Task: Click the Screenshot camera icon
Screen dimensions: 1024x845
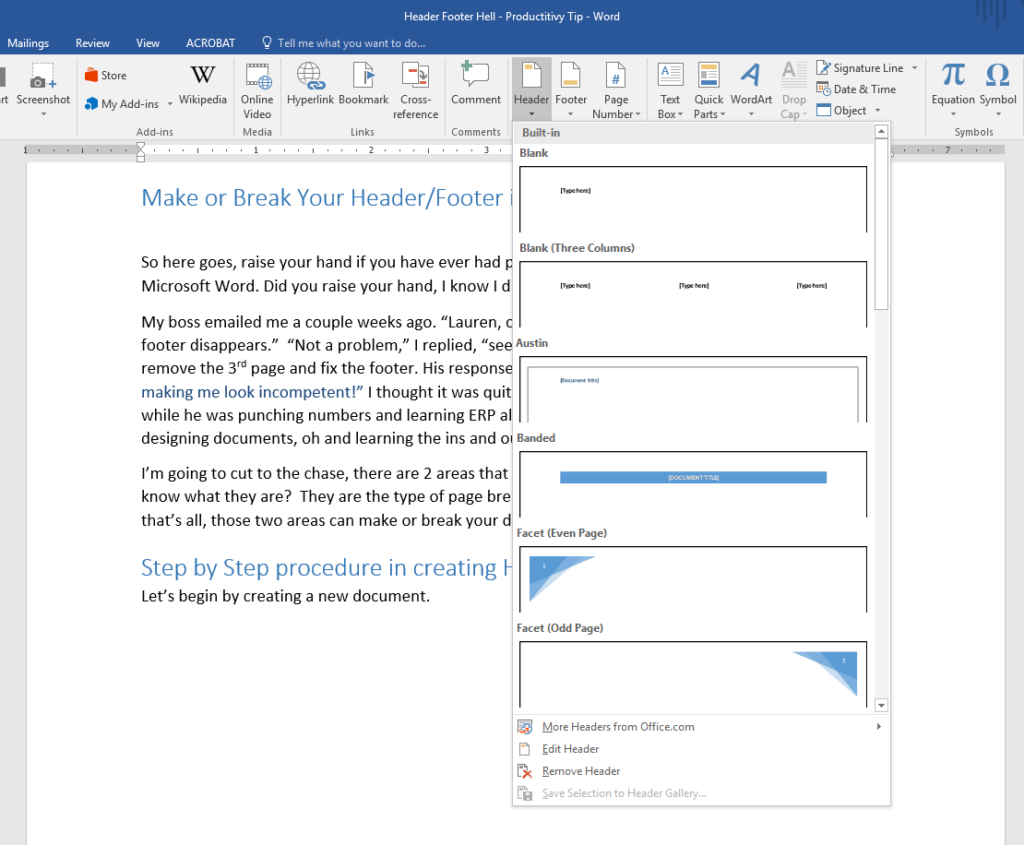Action: pos(43,76)
